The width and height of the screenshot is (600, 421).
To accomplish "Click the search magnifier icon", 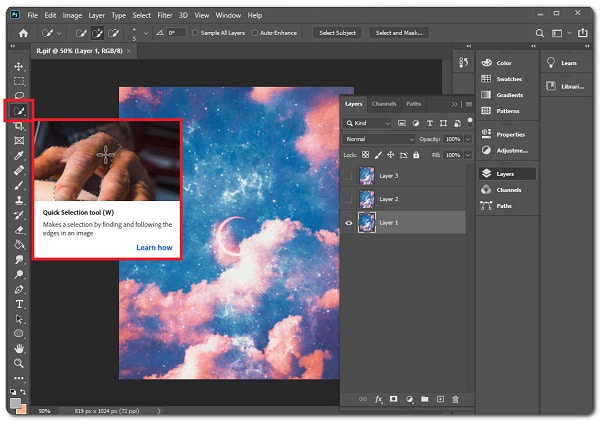I will click(x=540, y=33).
